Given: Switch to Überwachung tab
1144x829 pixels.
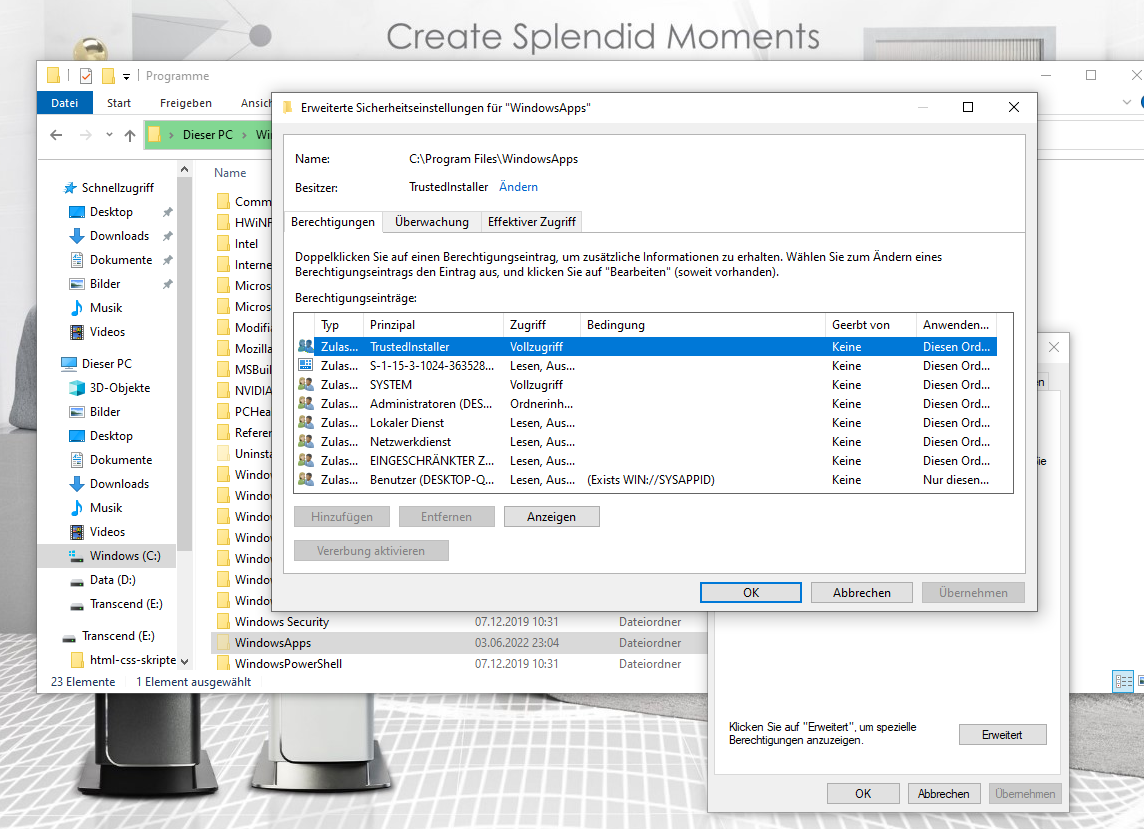Looking at the screenshot, I should click(x=432, y=222).
